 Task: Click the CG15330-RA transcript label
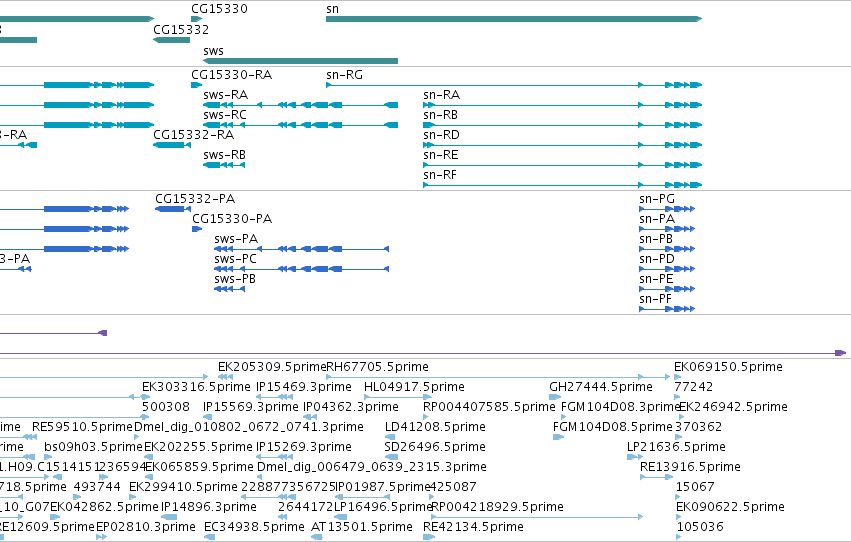[231, 75]
